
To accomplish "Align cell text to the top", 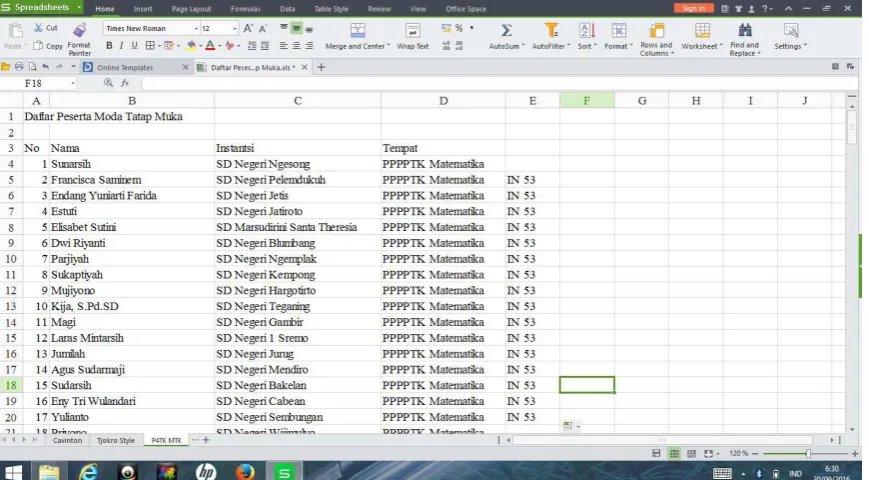I will pyautogui.click(x=284, y=28).
